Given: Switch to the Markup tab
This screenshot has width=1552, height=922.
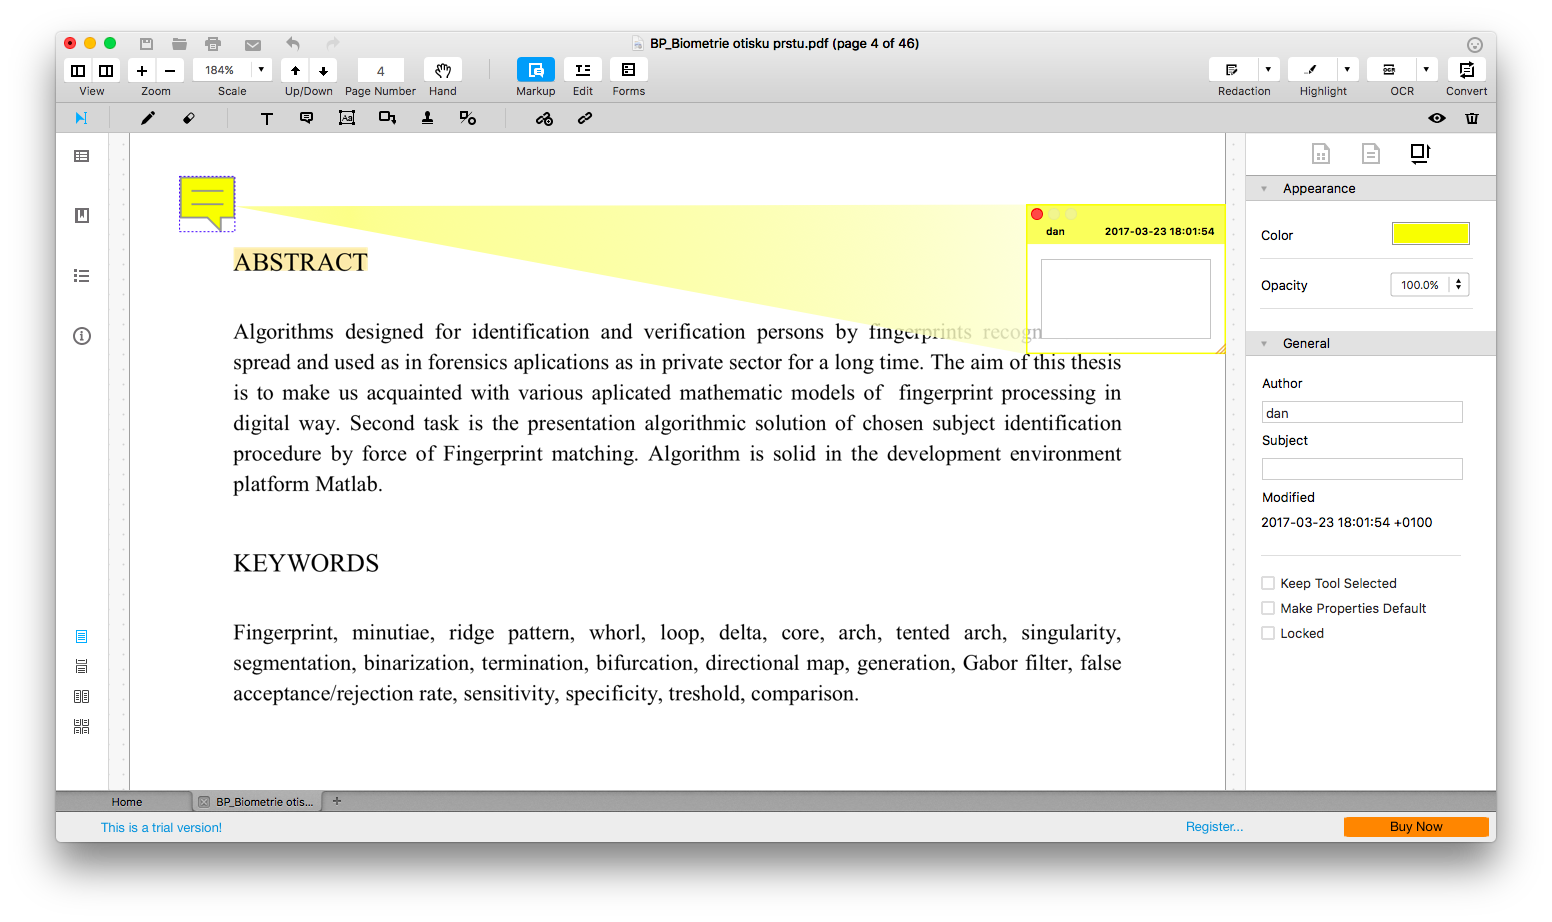Looking at the screenshot, I should pos(536,70).
